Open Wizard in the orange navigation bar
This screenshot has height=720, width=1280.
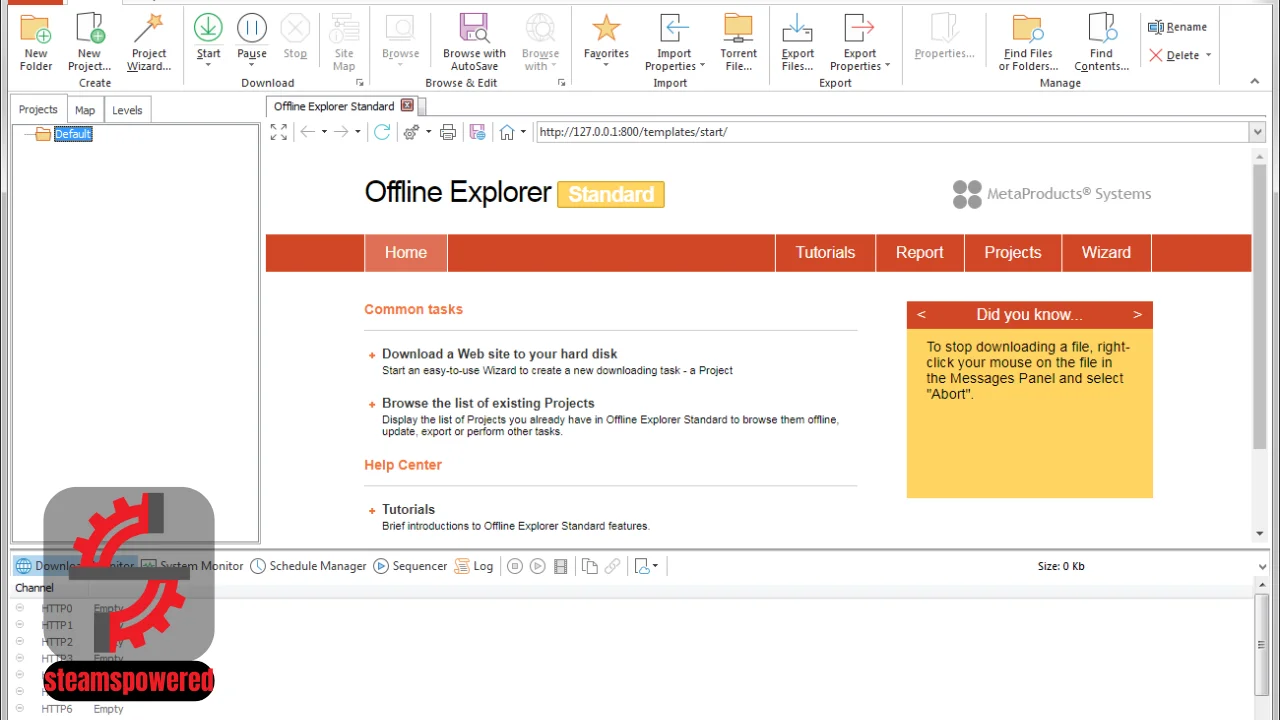tap(1106, 253)
